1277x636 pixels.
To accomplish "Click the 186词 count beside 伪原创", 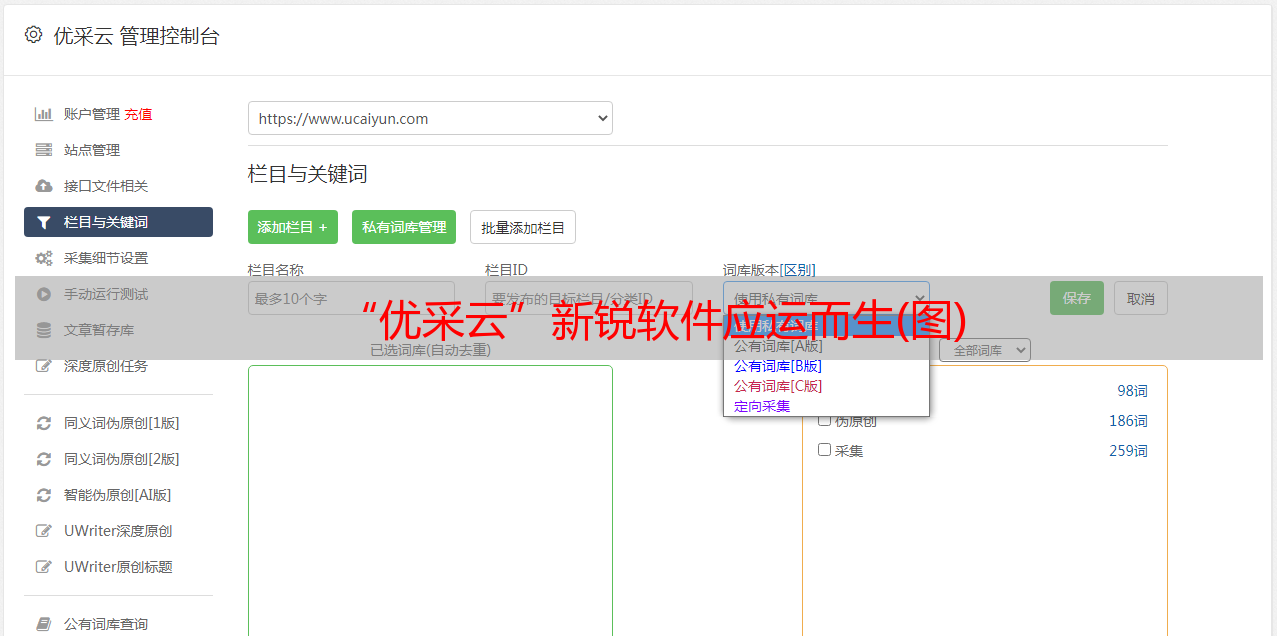I will click(1128, 421).
